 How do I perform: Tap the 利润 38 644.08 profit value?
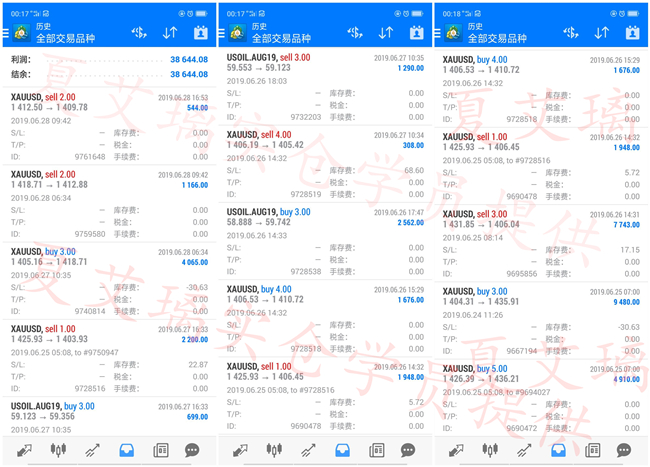tap(189, 60)
